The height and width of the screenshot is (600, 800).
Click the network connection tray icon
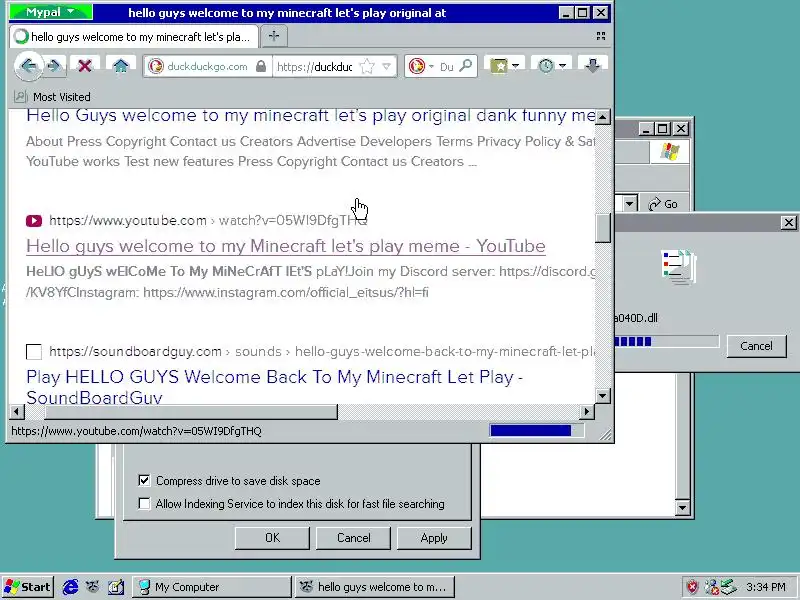711,587
